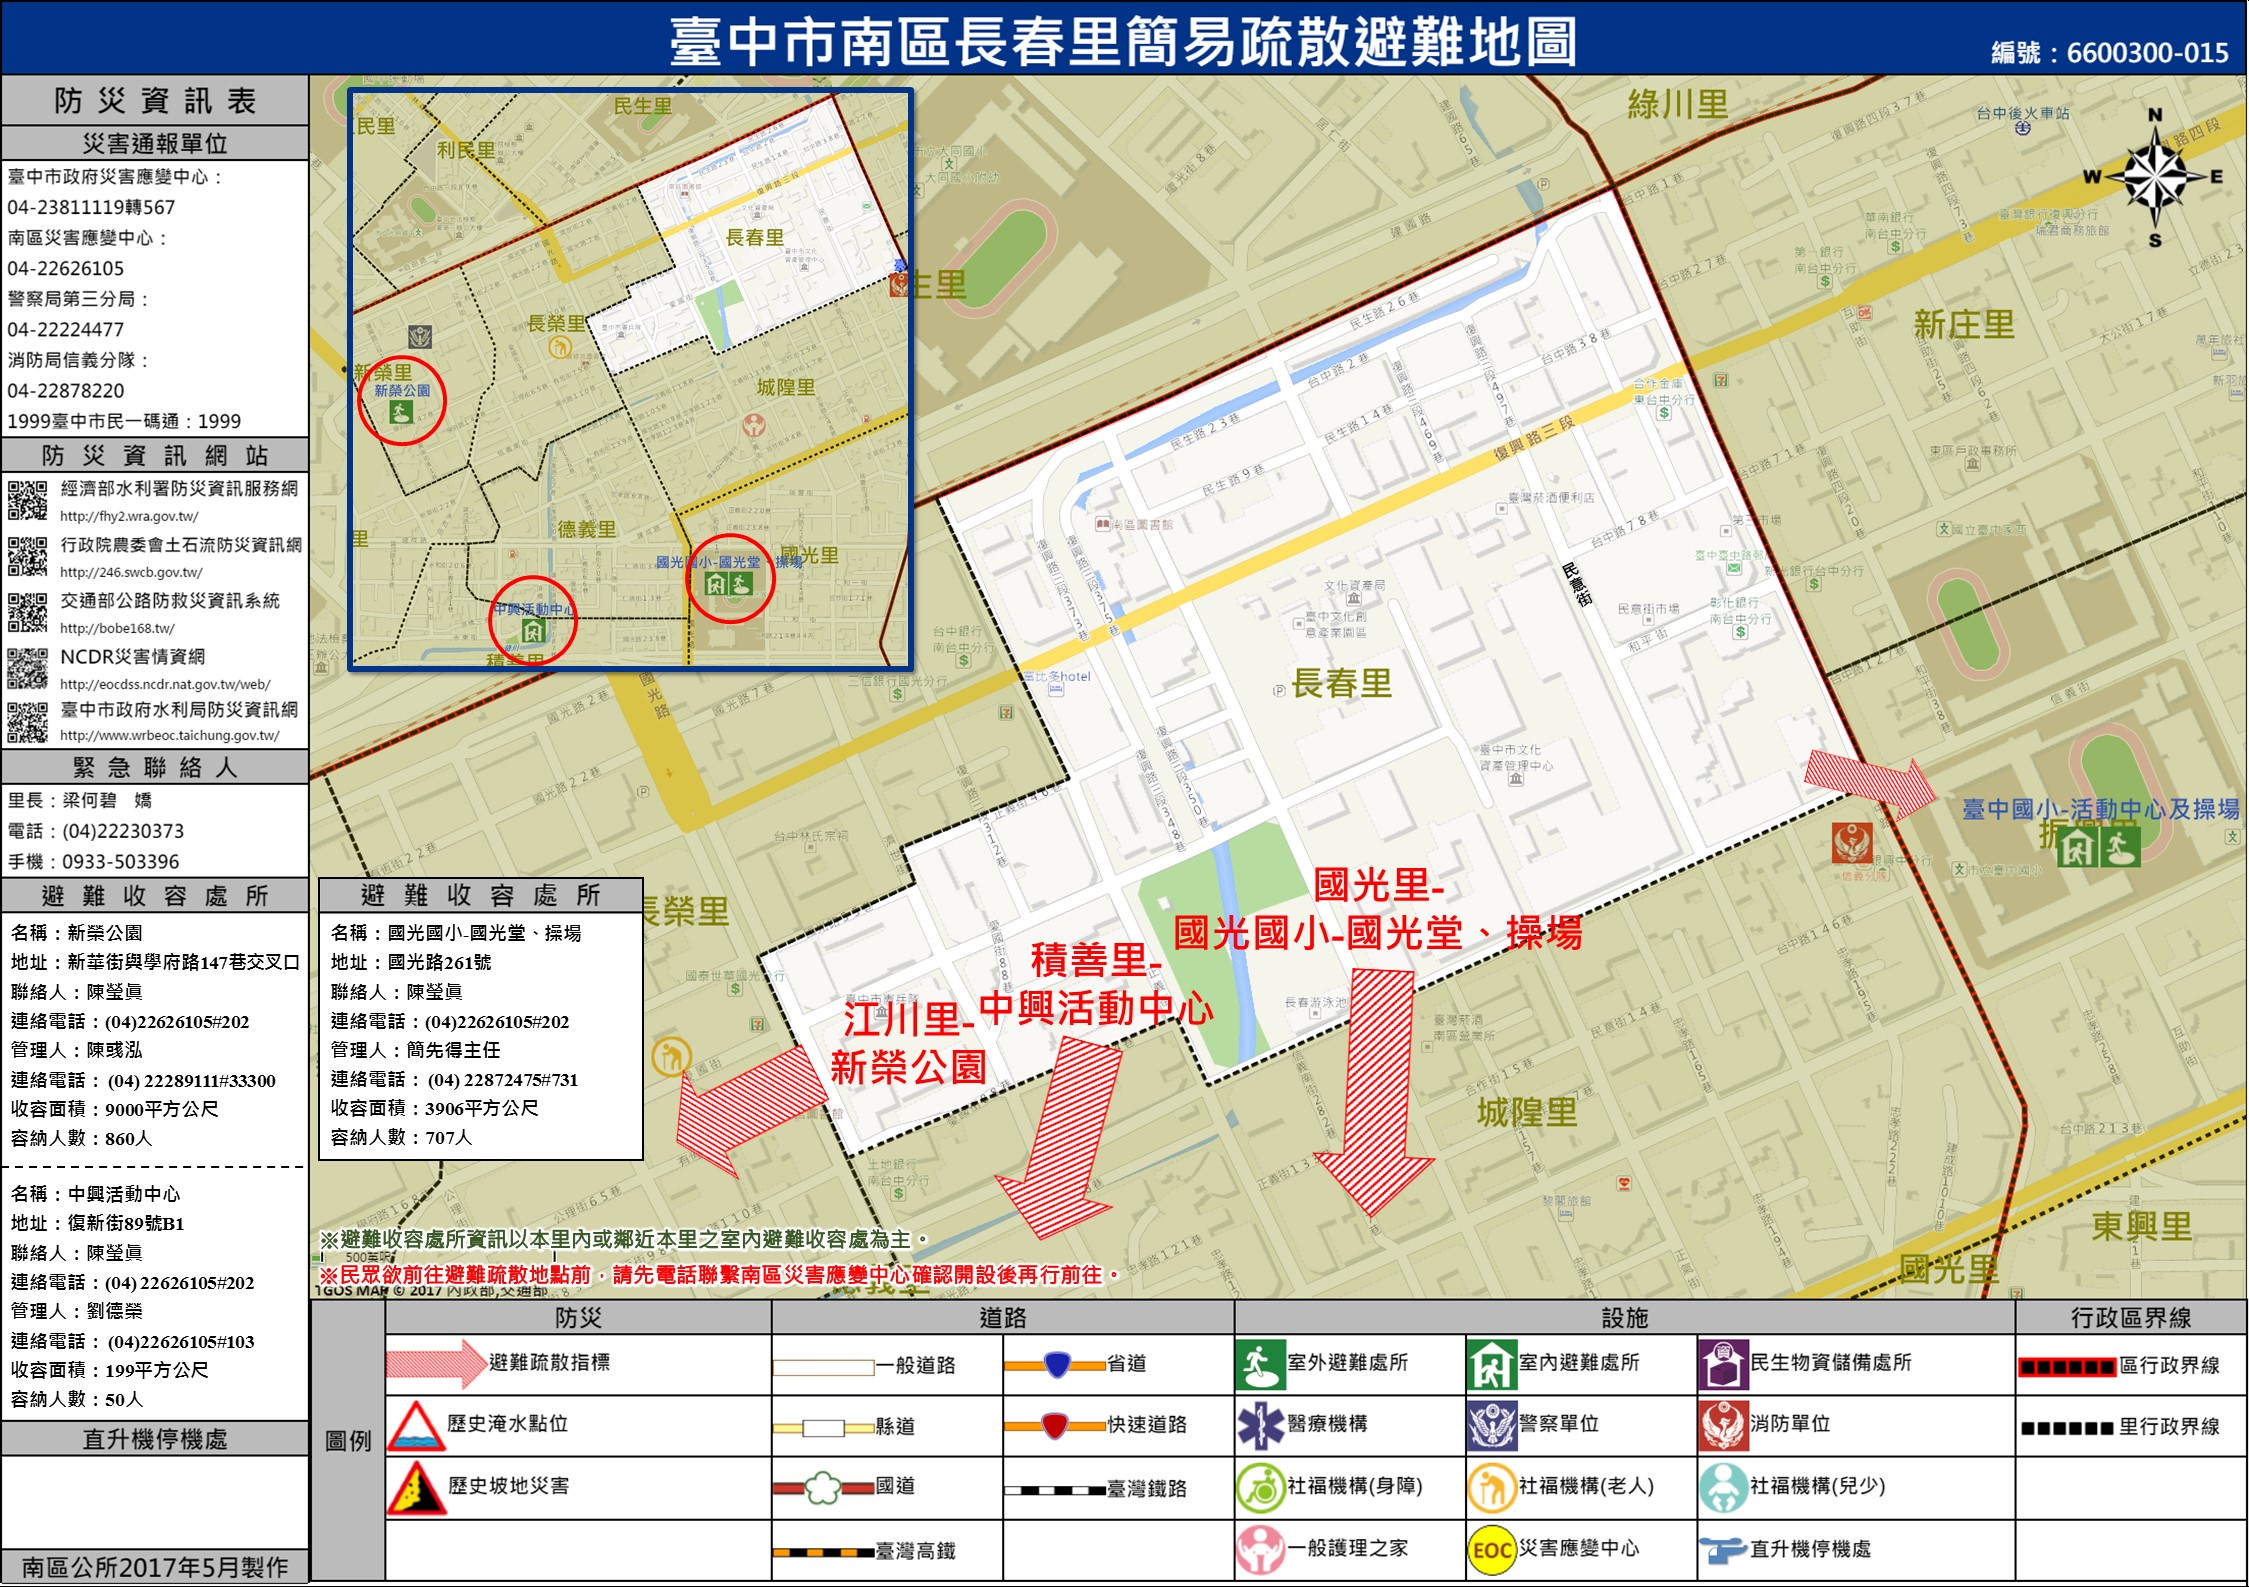This screenshot has width=2249, height=1587.
Task: Click the fire department legend icon
Action: tap(1723, 1425)
